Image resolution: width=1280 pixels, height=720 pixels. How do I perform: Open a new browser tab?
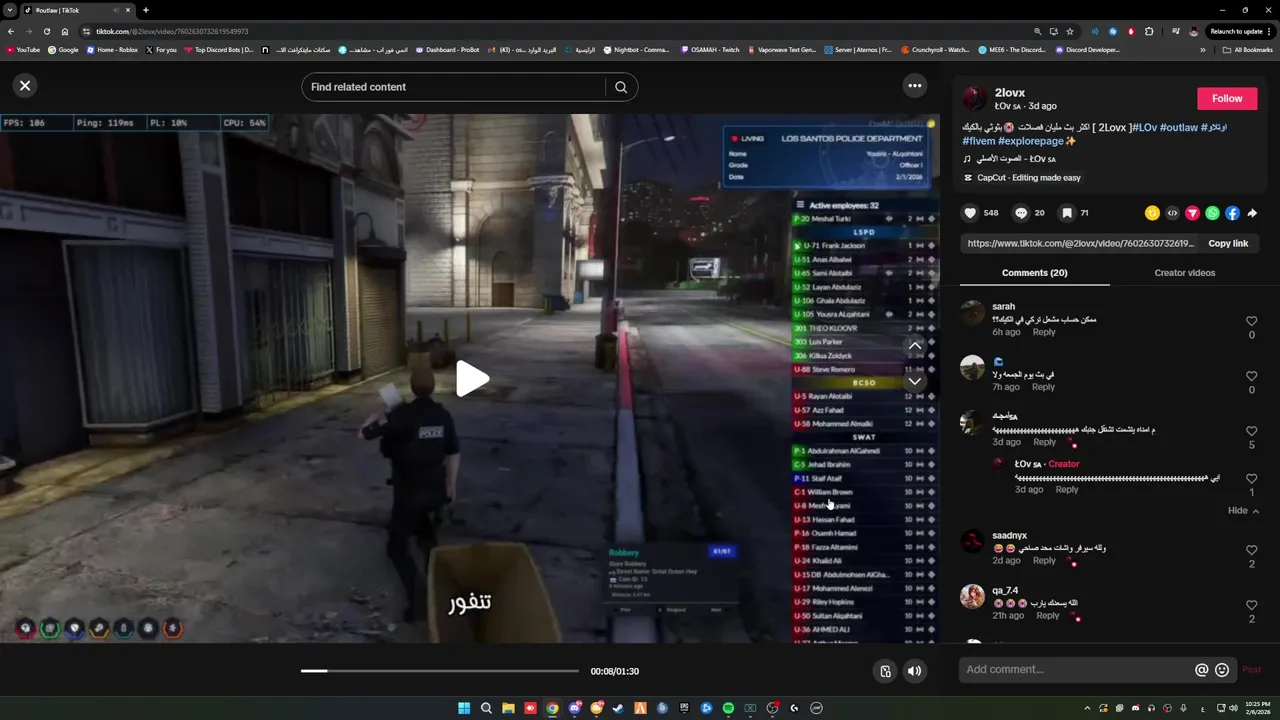[x=146, y=10]
